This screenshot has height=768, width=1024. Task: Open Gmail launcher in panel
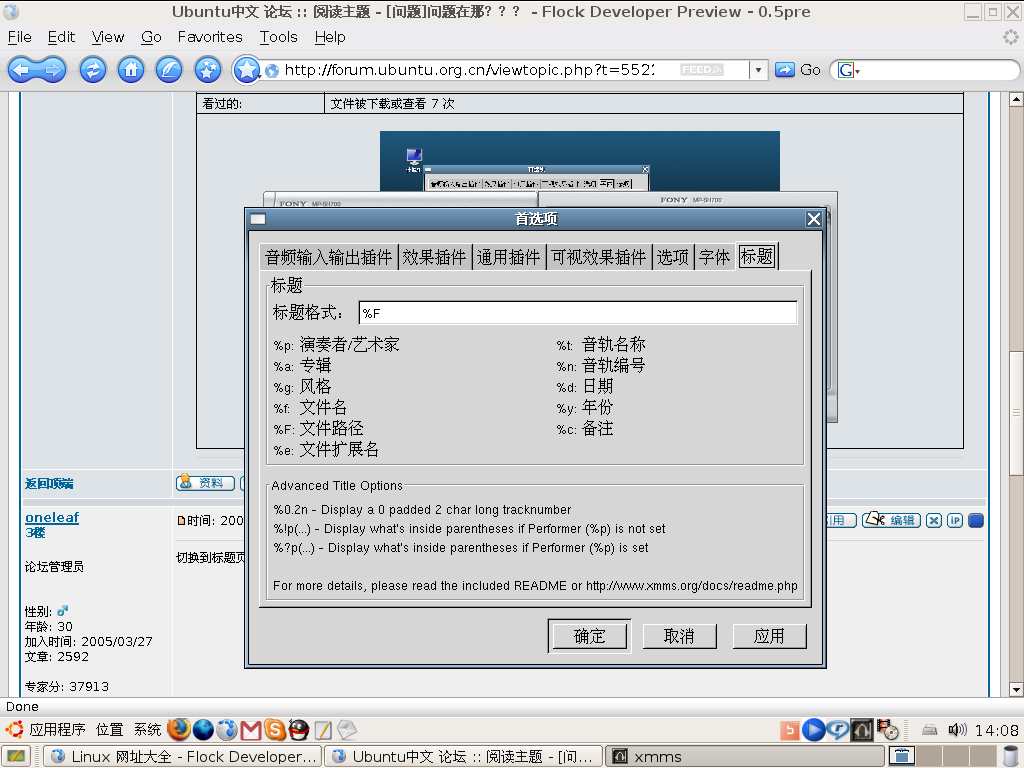pos(251,729)
